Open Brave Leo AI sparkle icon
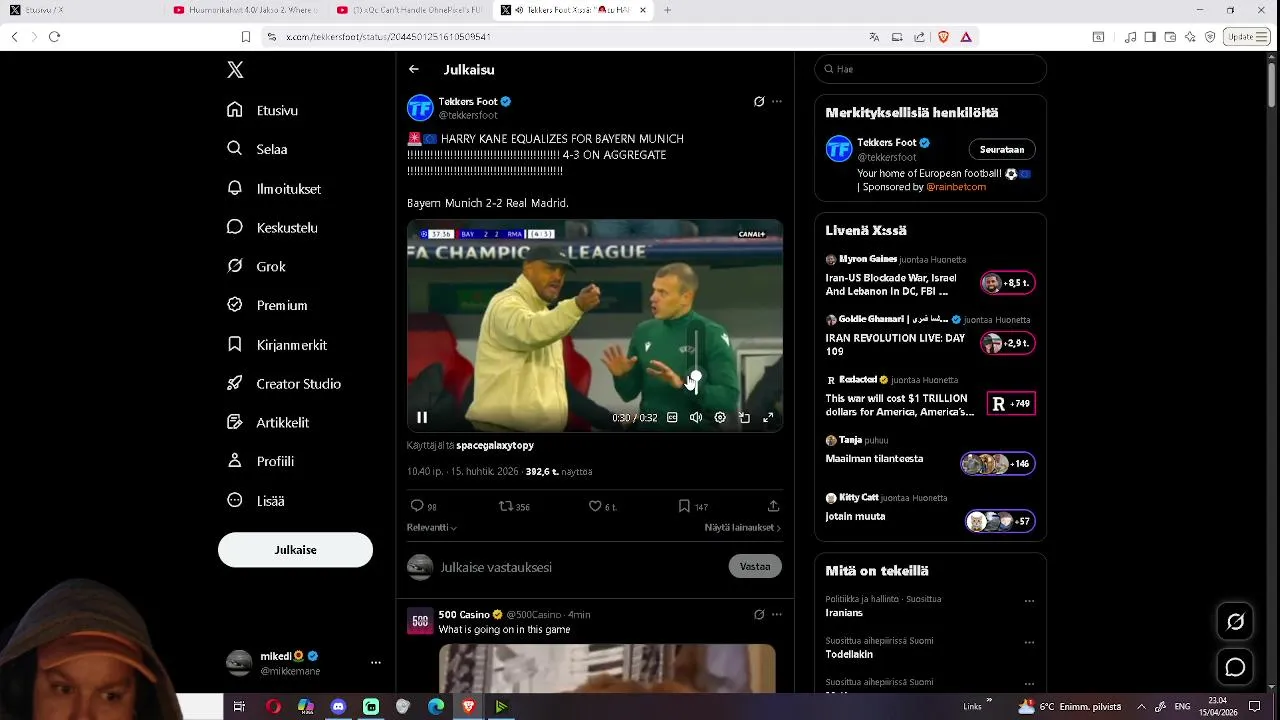 1190,37
